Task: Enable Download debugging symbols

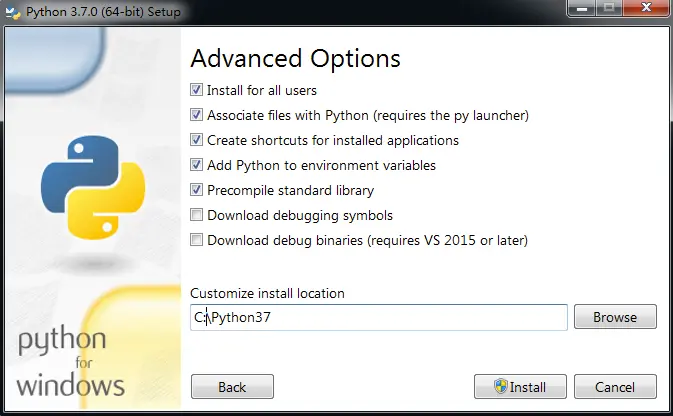Action: click(197, 215)
